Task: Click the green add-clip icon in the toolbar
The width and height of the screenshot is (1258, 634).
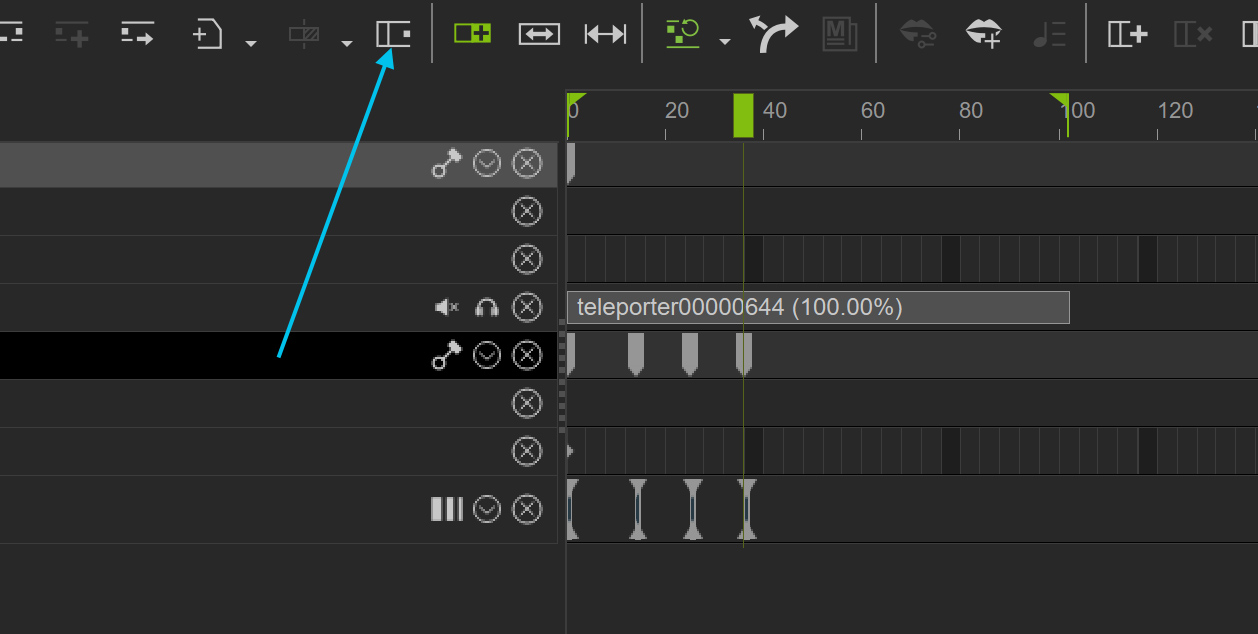Action: pyautogui.click(x=472, y=34)
